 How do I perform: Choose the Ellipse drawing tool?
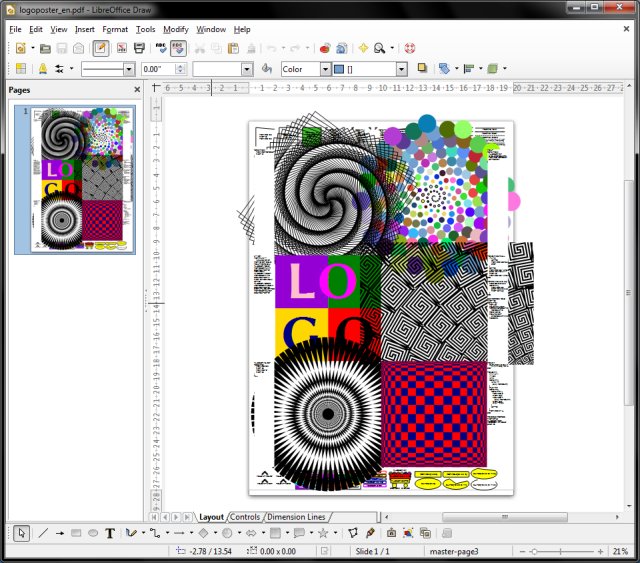pyautogui.click(x=93, y=534)
